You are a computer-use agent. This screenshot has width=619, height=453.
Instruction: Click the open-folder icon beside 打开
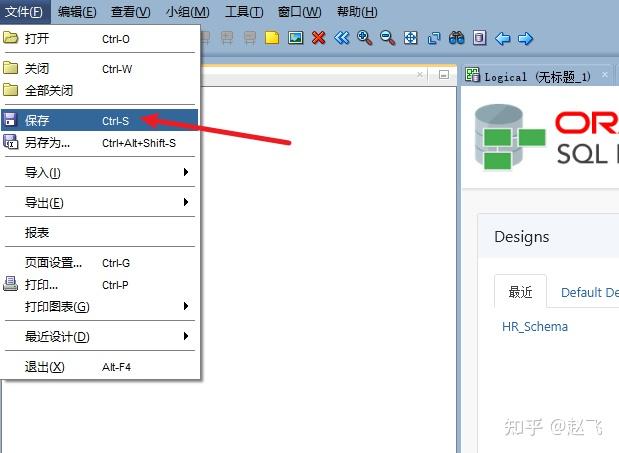pyautogui.click(x=11, y=38)
